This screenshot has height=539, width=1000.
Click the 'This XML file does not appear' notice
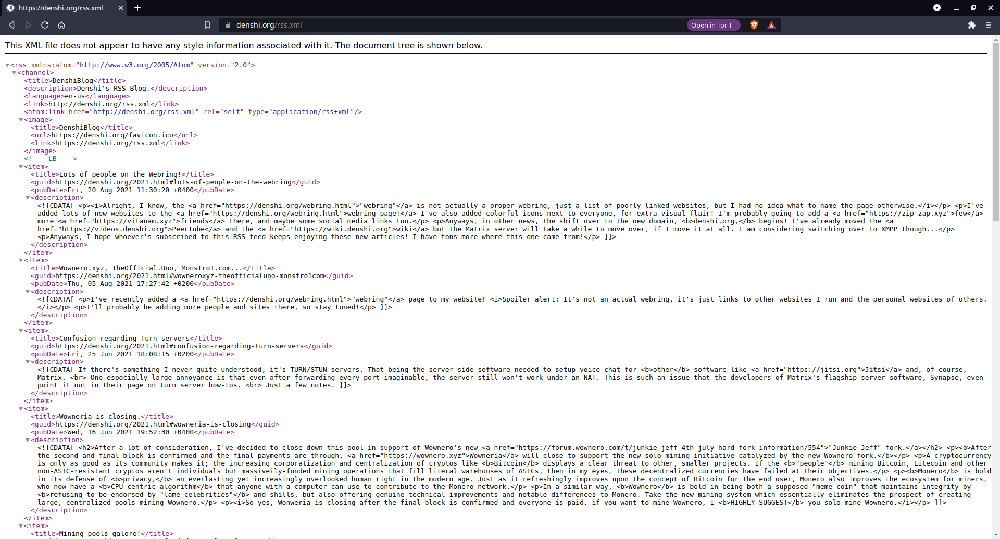pyautogui.click(x=244, y=45)
